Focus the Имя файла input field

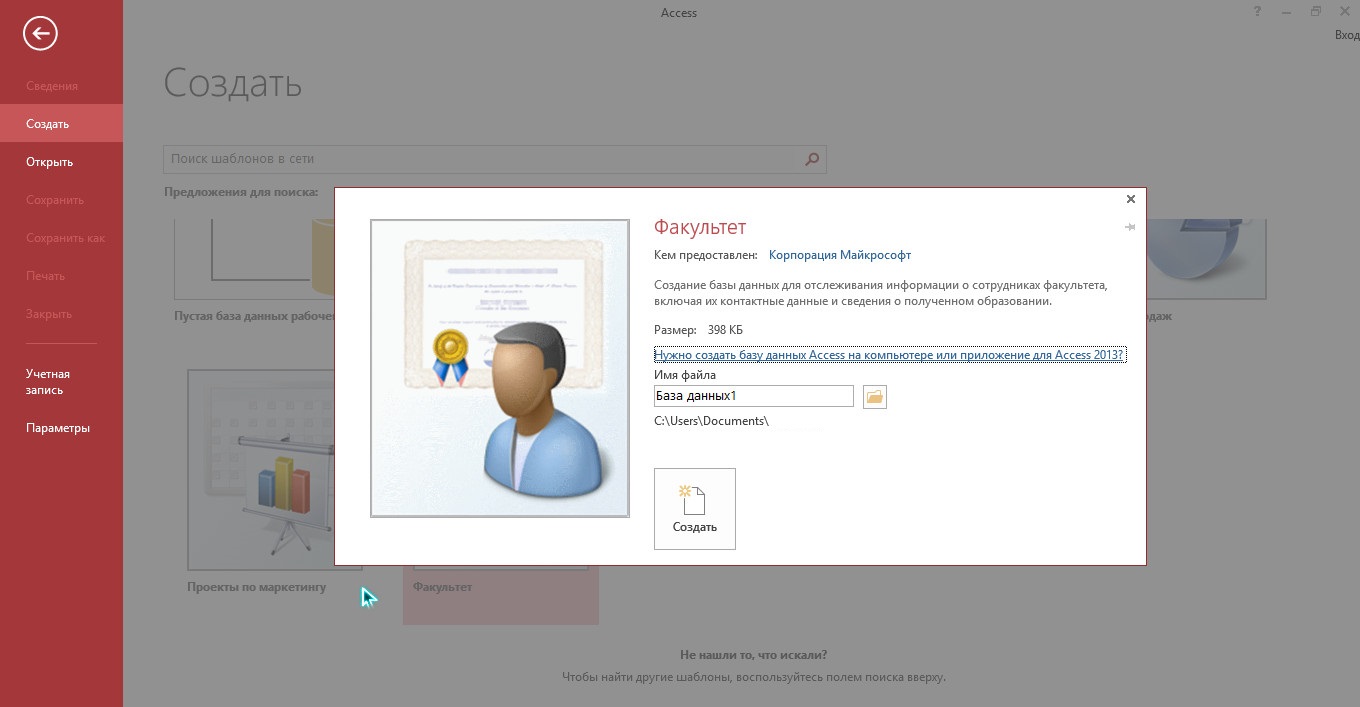point(754,396)
